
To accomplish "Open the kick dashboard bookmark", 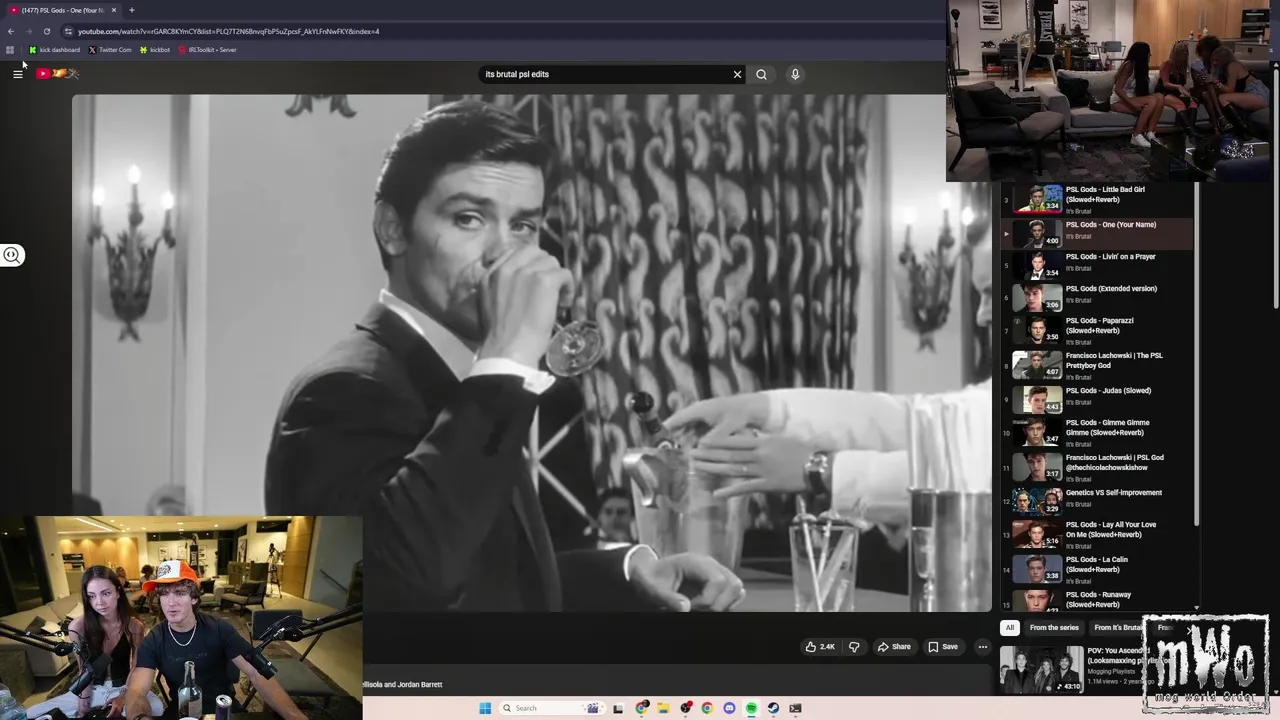I will coord(55,50).
